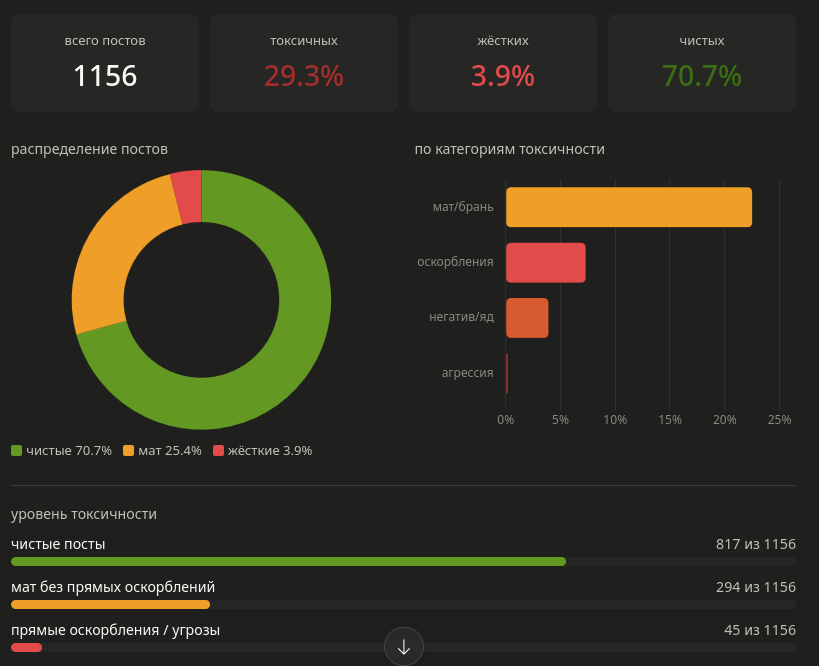Select the orange мат legend swatch
This screenshot has width=819, height=666.
pos(128,450)
